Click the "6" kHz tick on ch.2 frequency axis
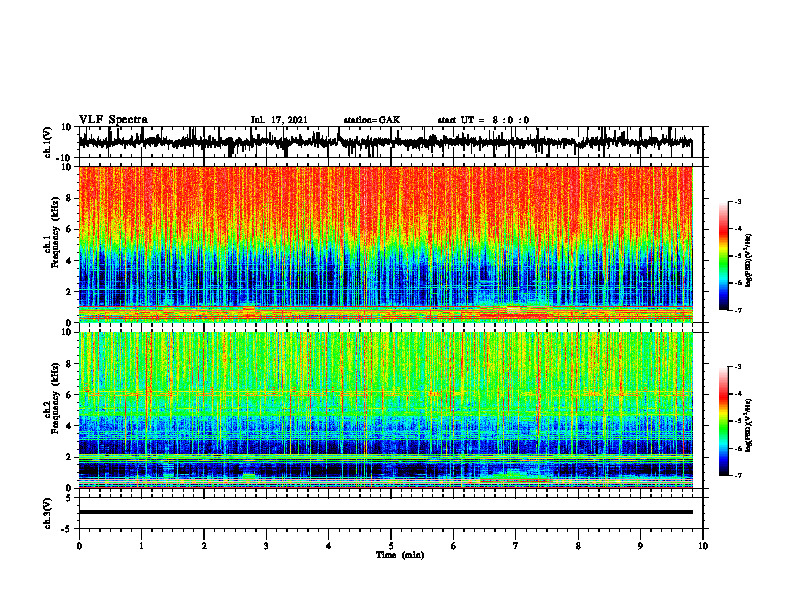Screen dimensions: 792x612 click(x=69, y=395)
